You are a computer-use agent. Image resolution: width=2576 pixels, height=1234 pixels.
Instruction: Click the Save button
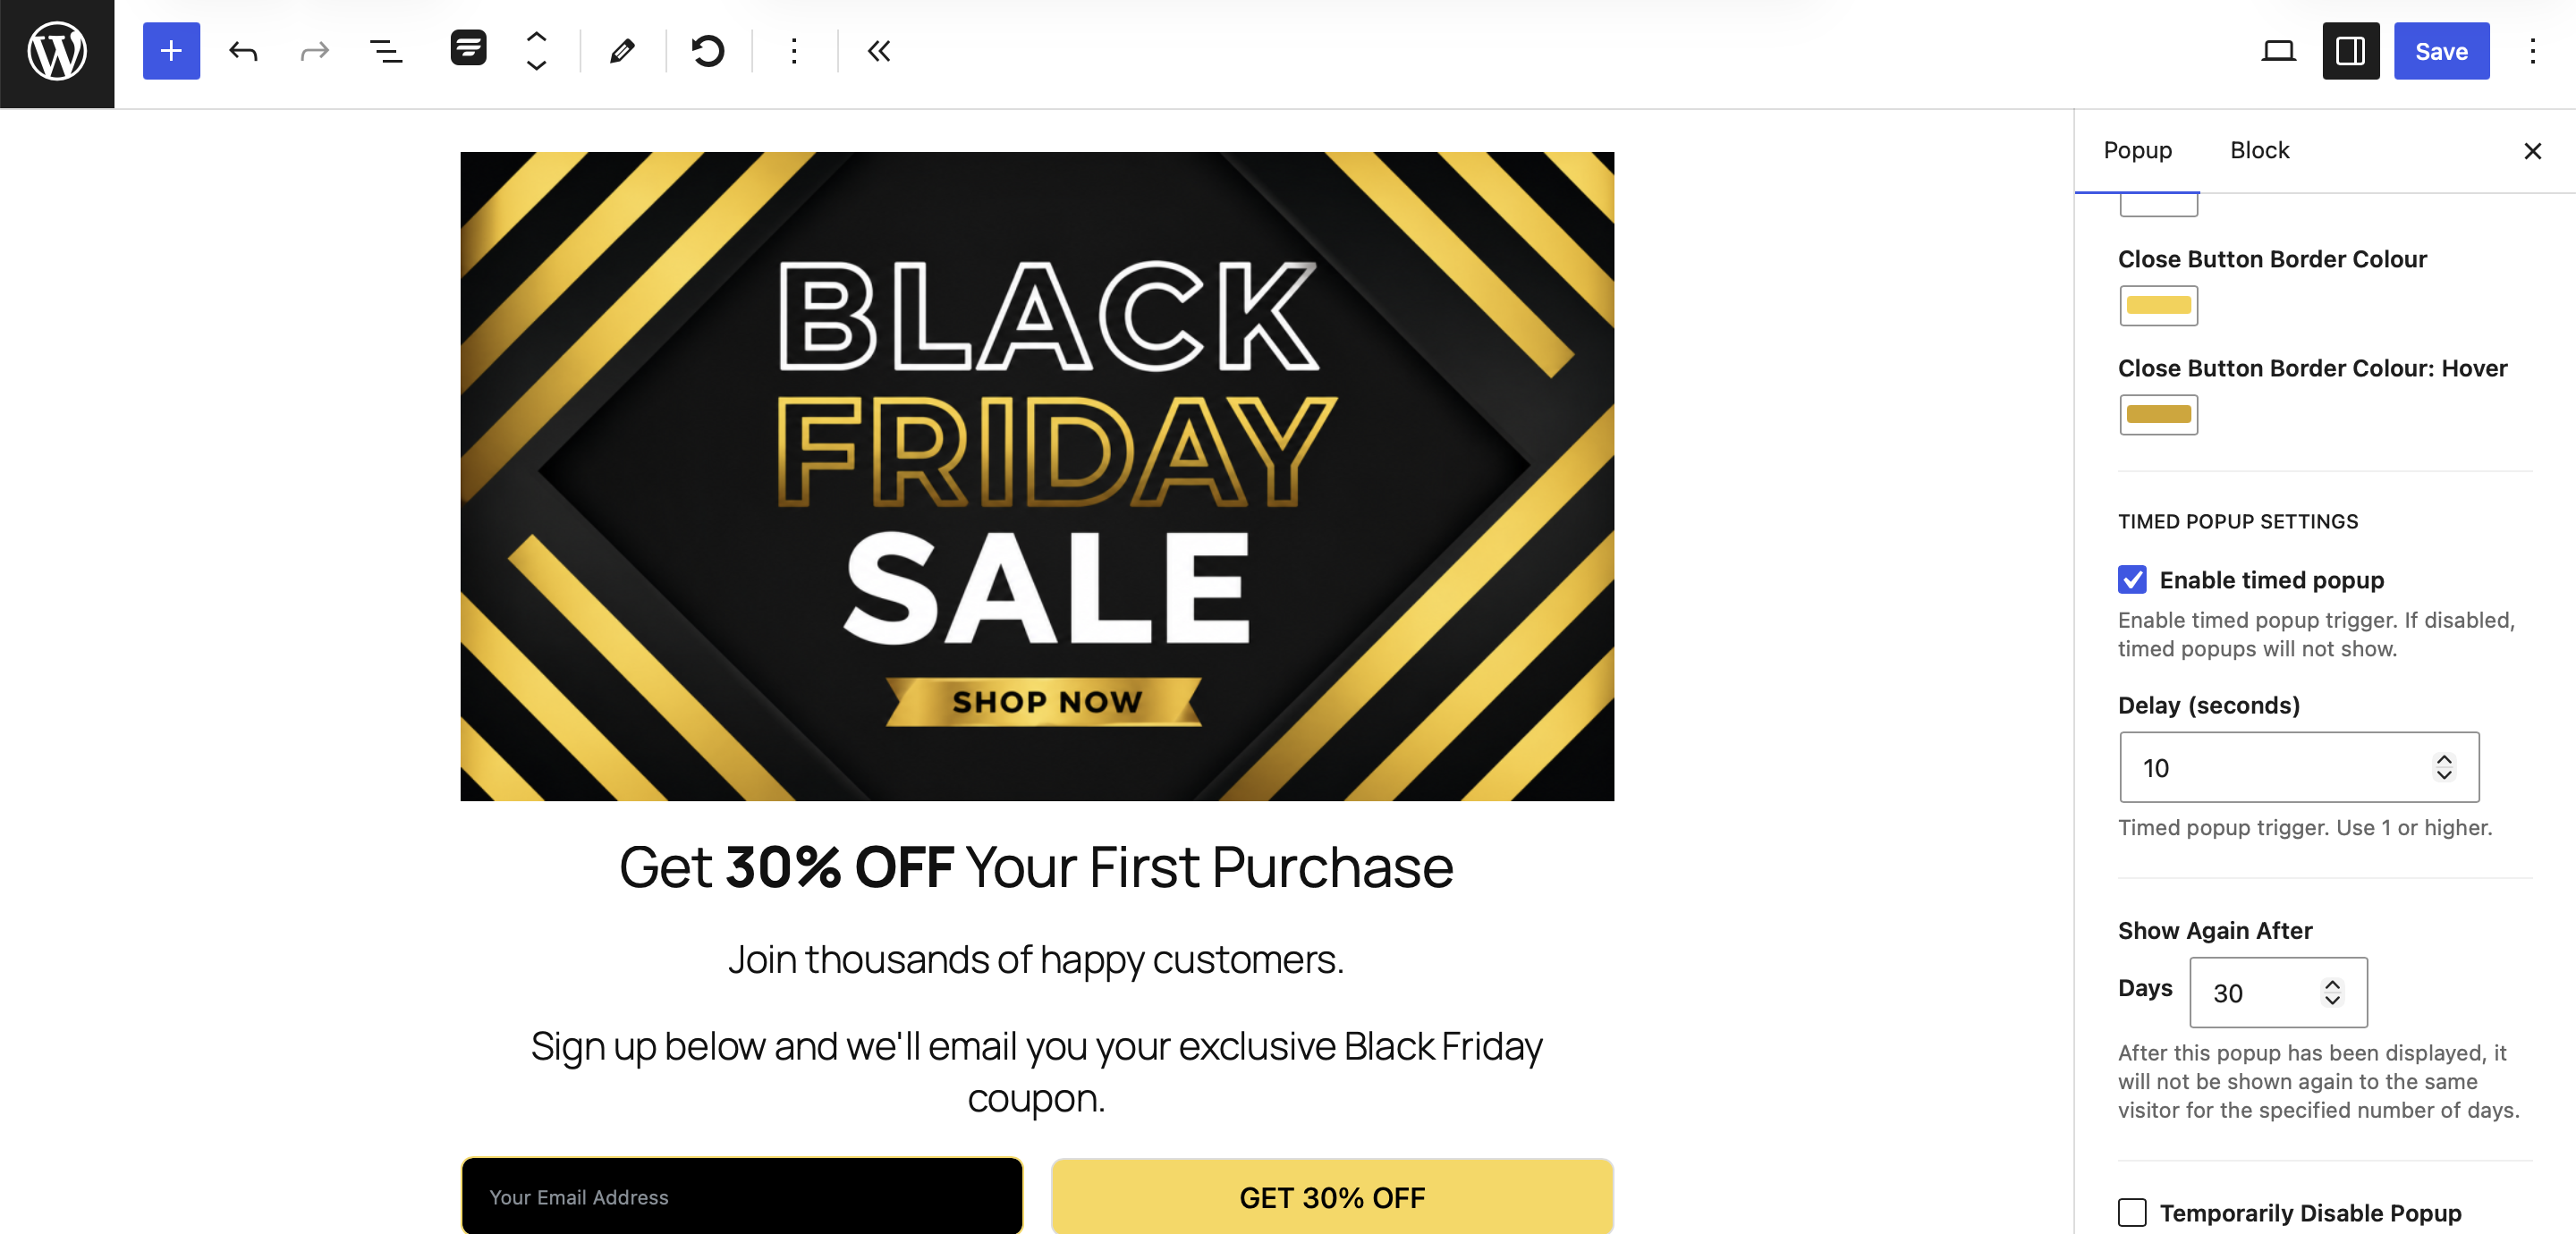[x=2441, y=51]
